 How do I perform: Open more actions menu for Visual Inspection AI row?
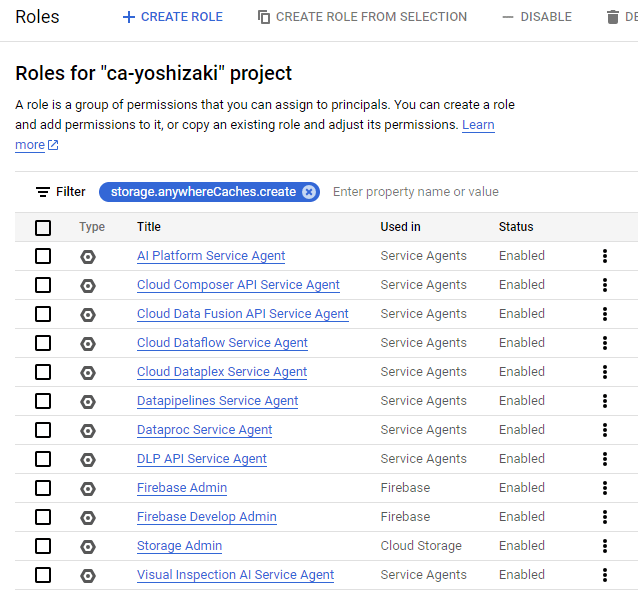click(605, 575)
